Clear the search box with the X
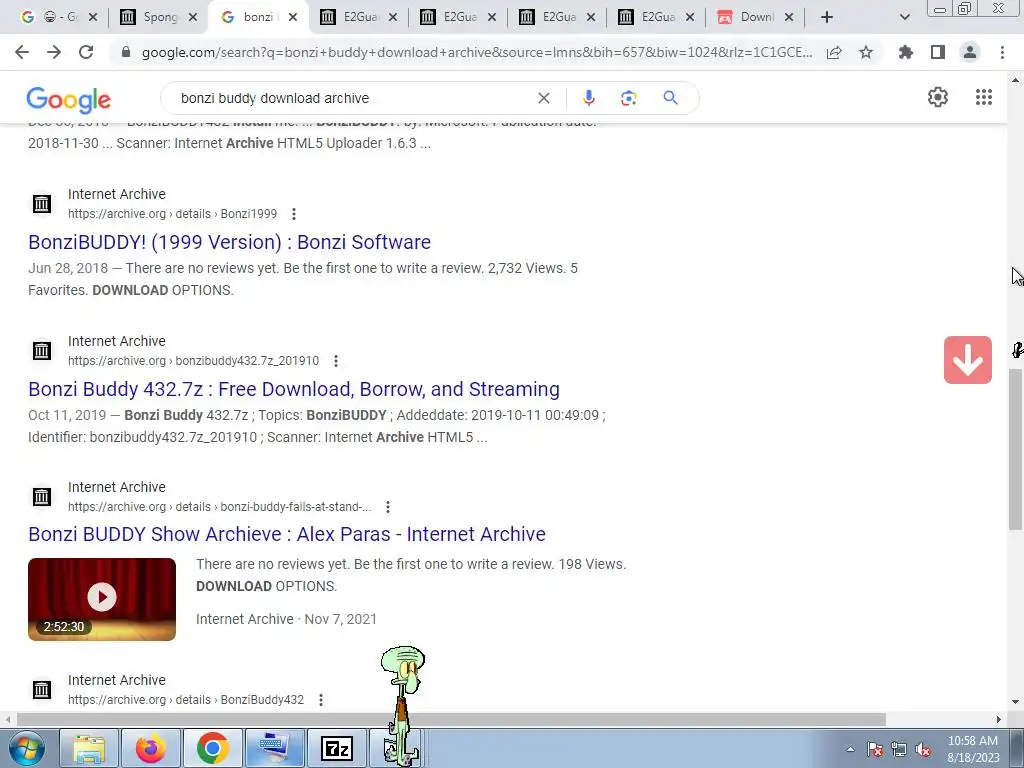 (x=543, y=98)
